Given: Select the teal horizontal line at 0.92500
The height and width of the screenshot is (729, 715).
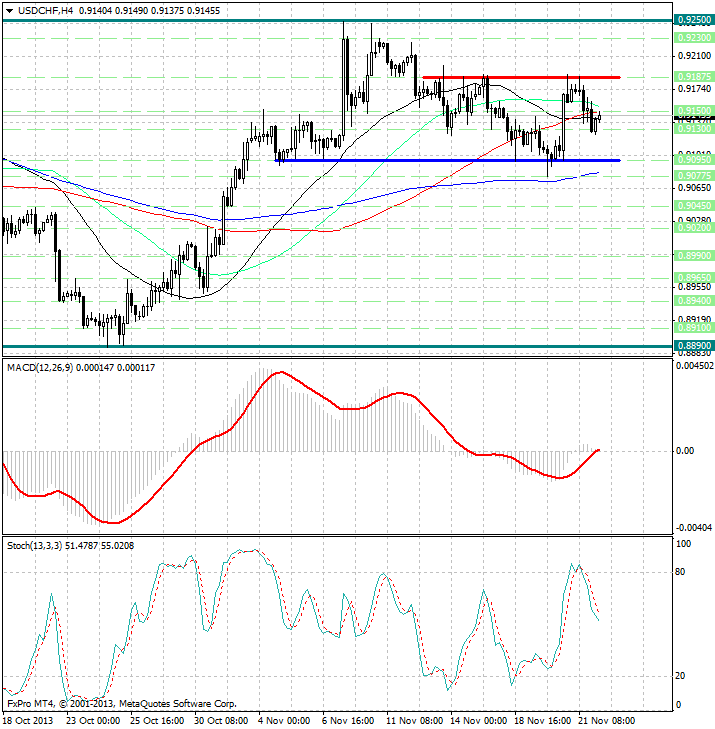Looking at the screenshot, I should [x=338, y=20].
